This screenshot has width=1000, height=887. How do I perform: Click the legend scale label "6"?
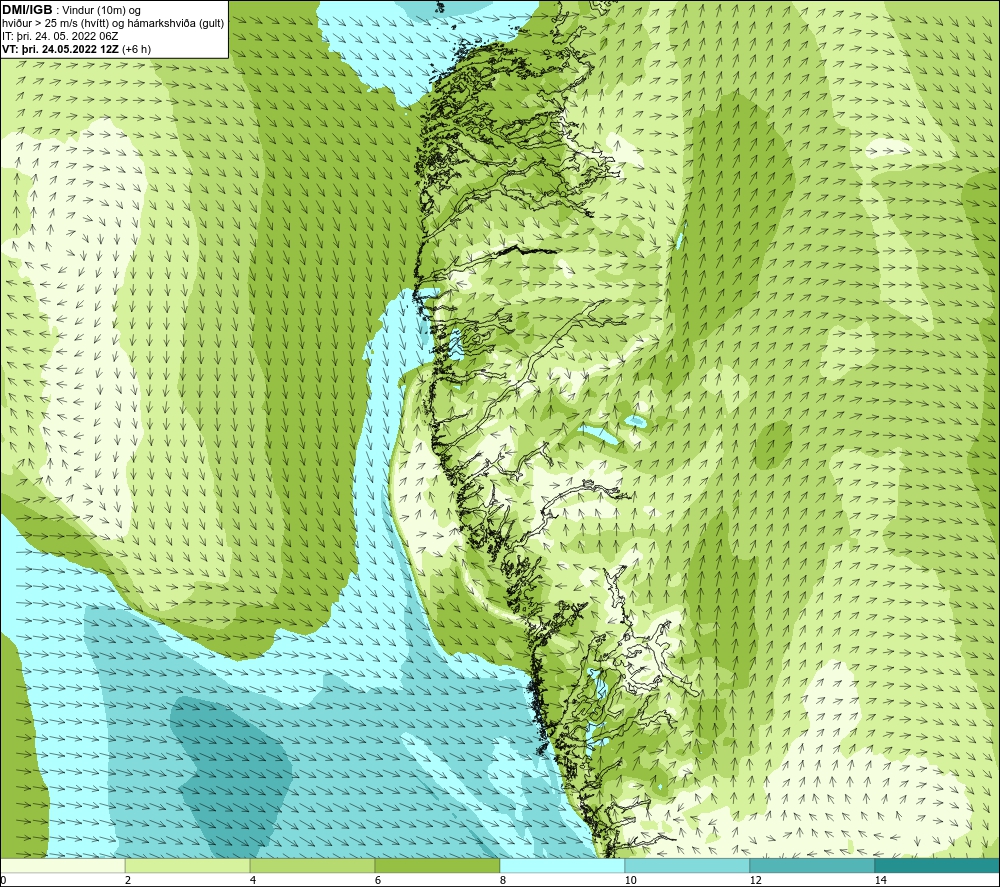pos(378,881)
